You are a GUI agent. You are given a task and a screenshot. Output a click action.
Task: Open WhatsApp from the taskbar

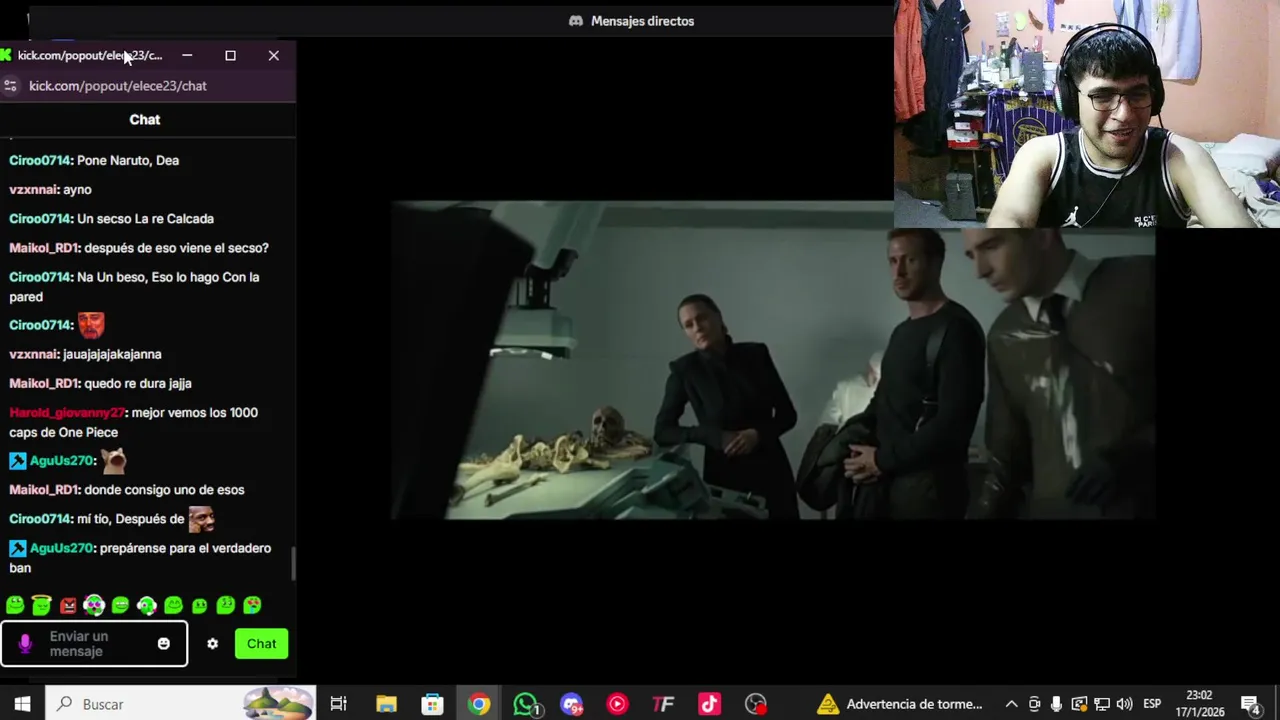point(526,704)
